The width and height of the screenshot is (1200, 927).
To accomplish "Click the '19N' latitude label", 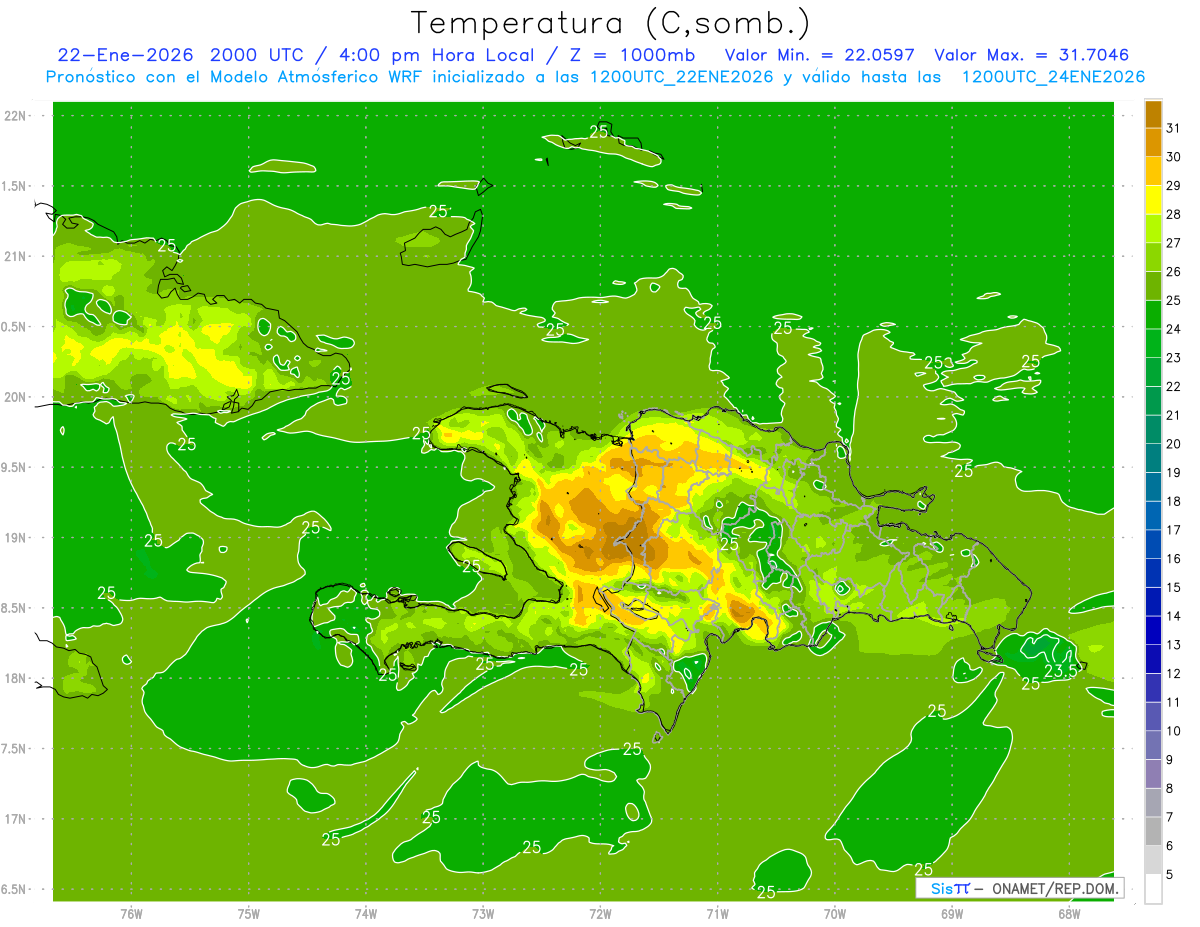I will click(14, 538).
